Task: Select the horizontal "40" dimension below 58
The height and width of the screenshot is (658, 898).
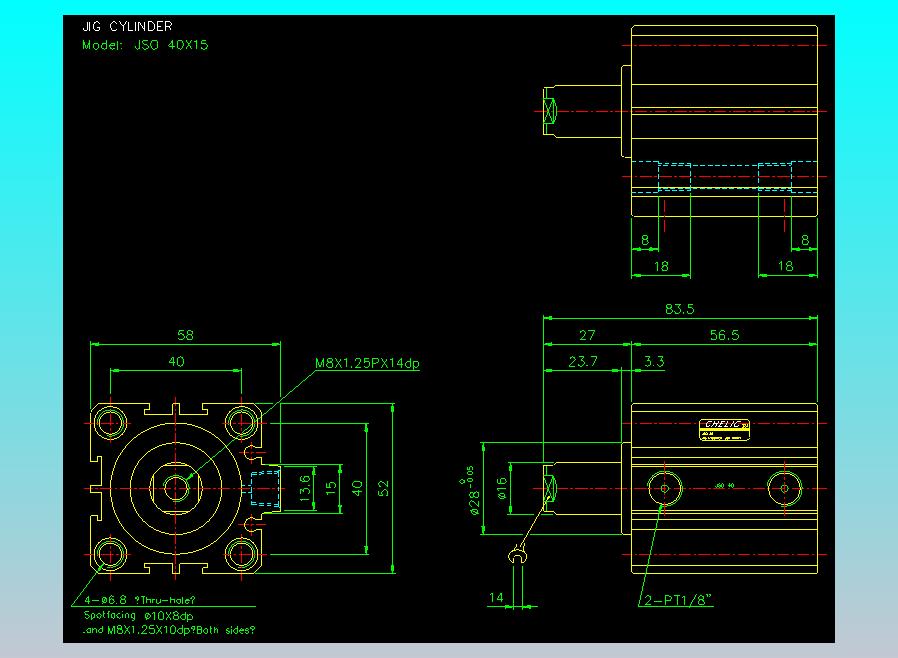Action: pos(176,361)
